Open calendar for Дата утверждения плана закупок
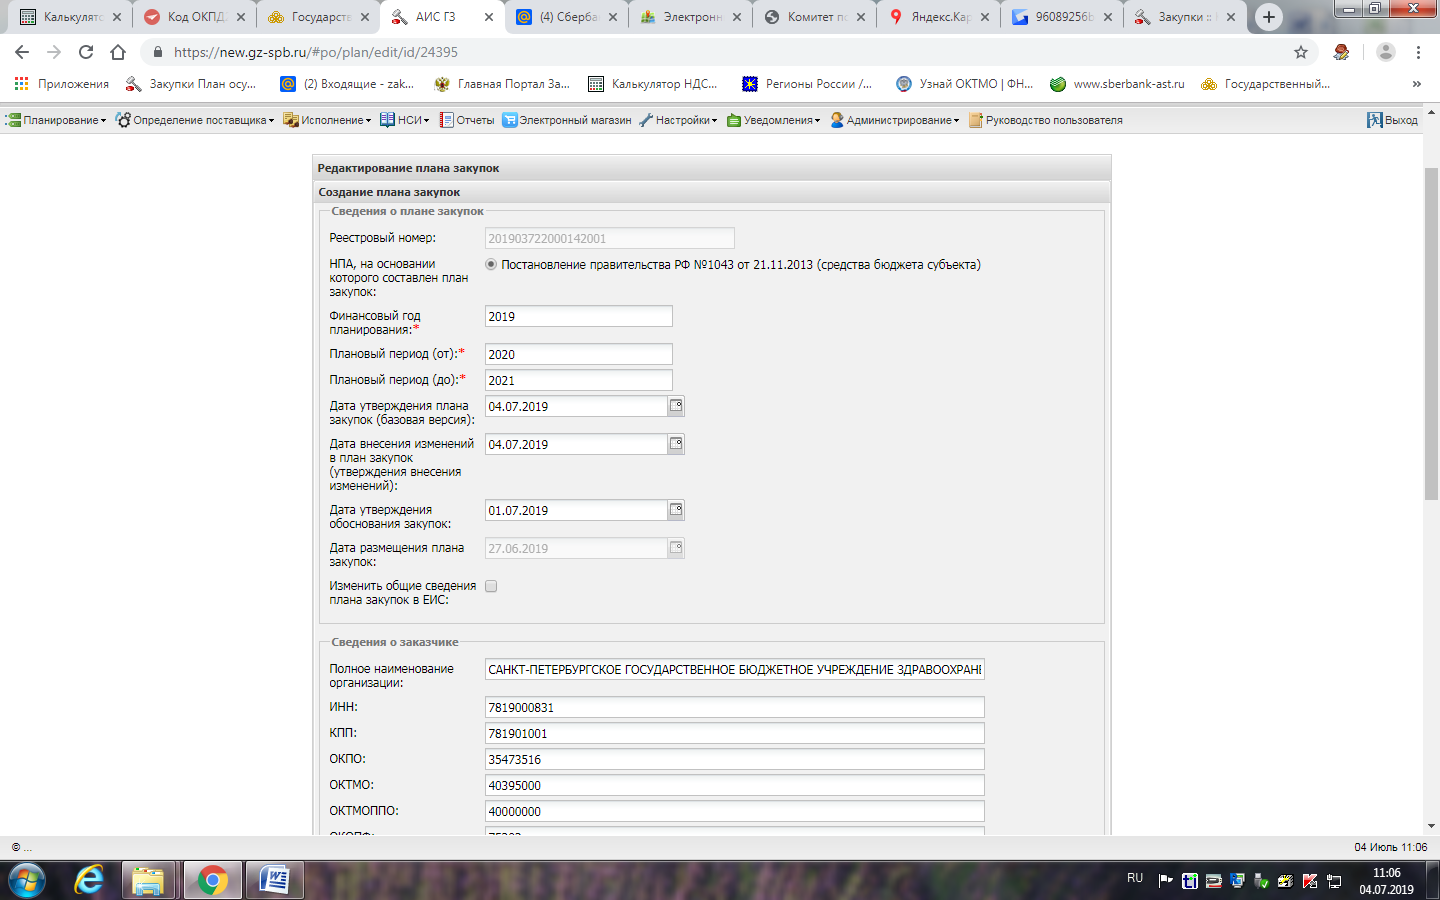This screenshot has height=900, width=1440. tap(676, 406)
